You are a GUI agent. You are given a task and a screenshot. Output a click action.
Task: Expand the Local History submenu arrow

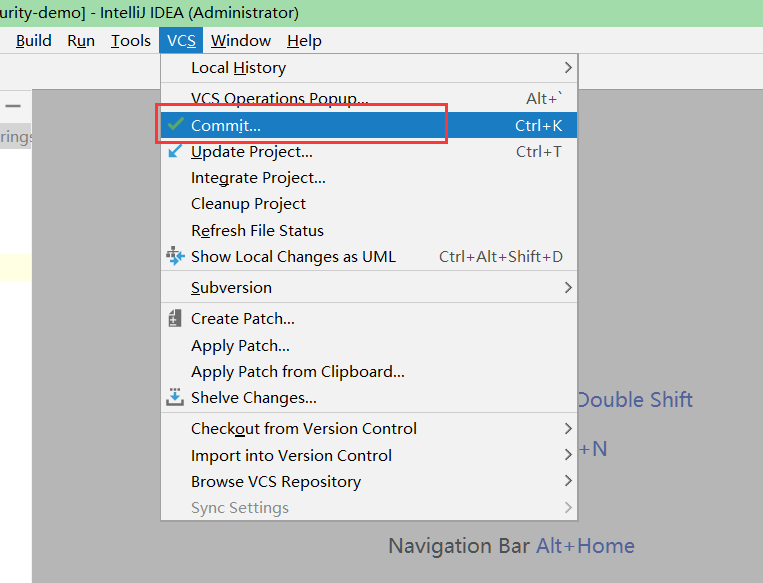pos(567,67)
